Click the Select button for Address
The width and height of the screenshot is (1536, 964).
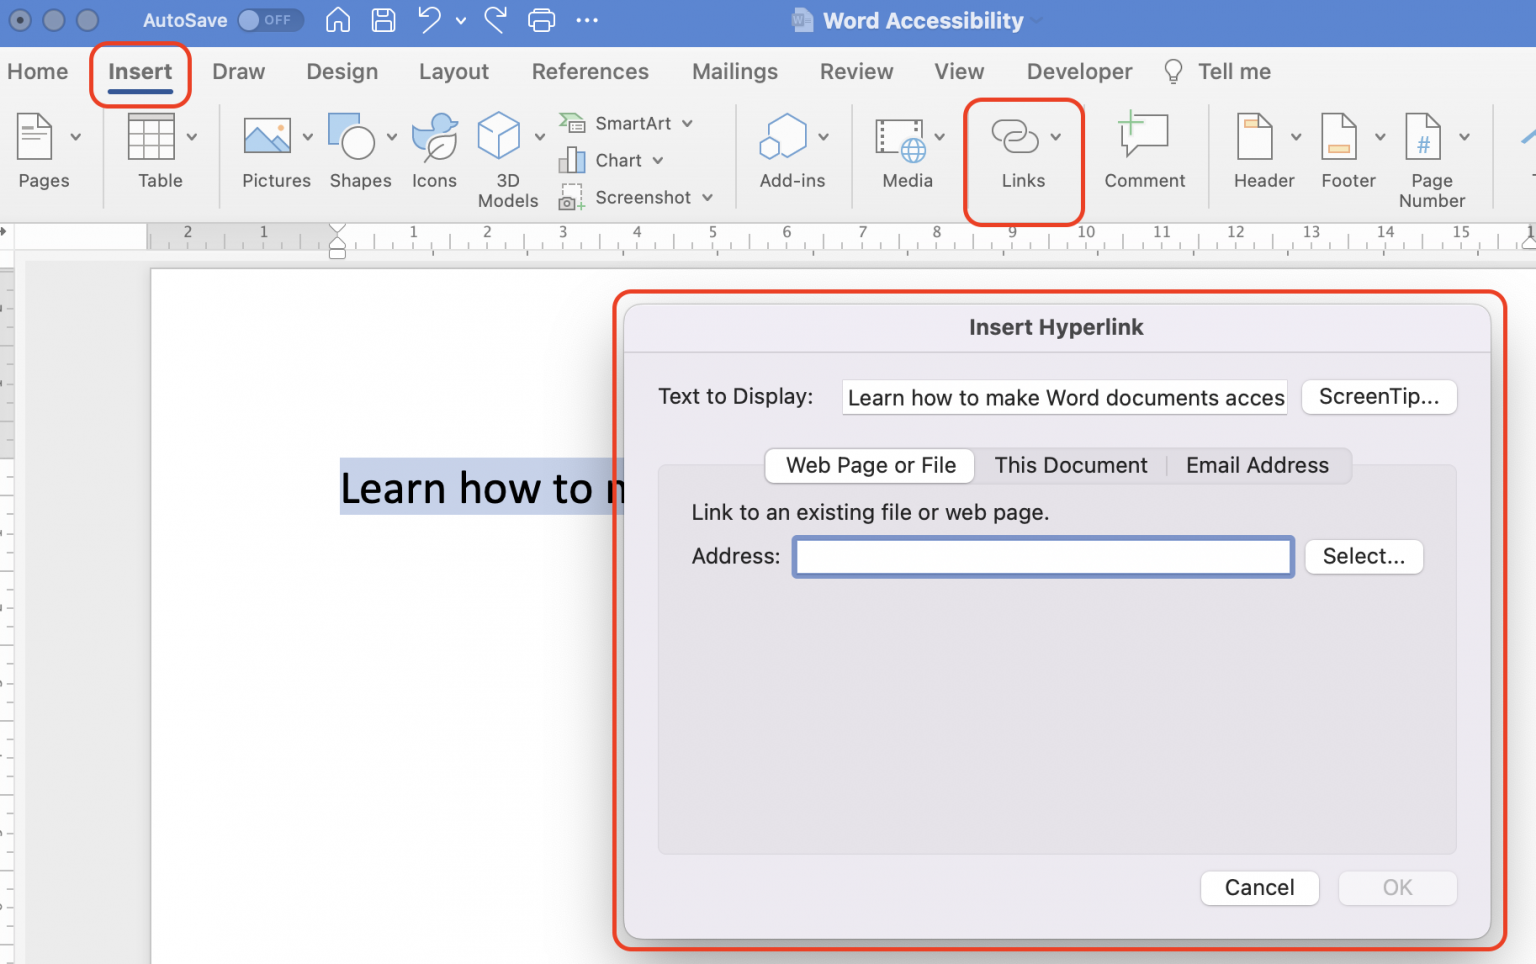tap(1363, 556)
